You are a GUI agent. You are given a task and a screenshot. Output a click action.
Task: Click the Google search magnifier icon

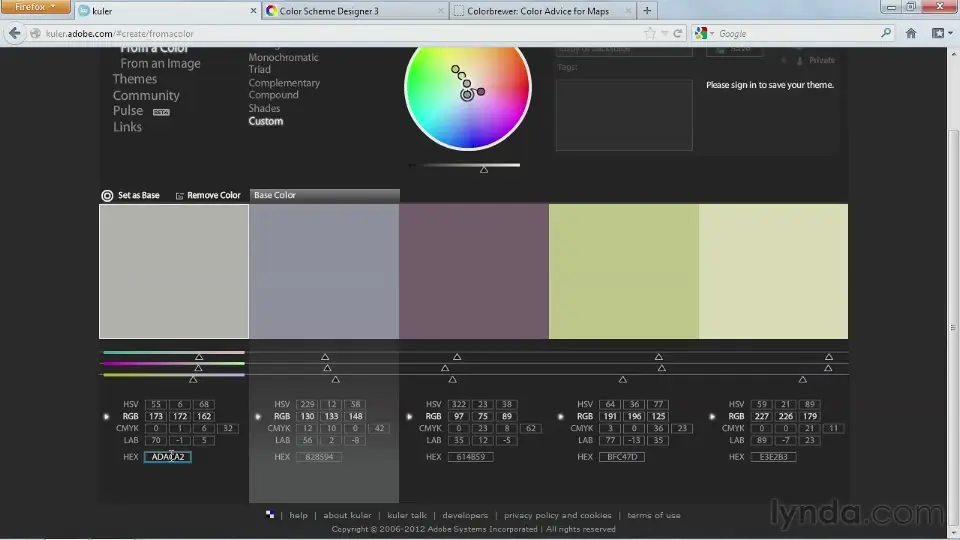coord(885,33)
